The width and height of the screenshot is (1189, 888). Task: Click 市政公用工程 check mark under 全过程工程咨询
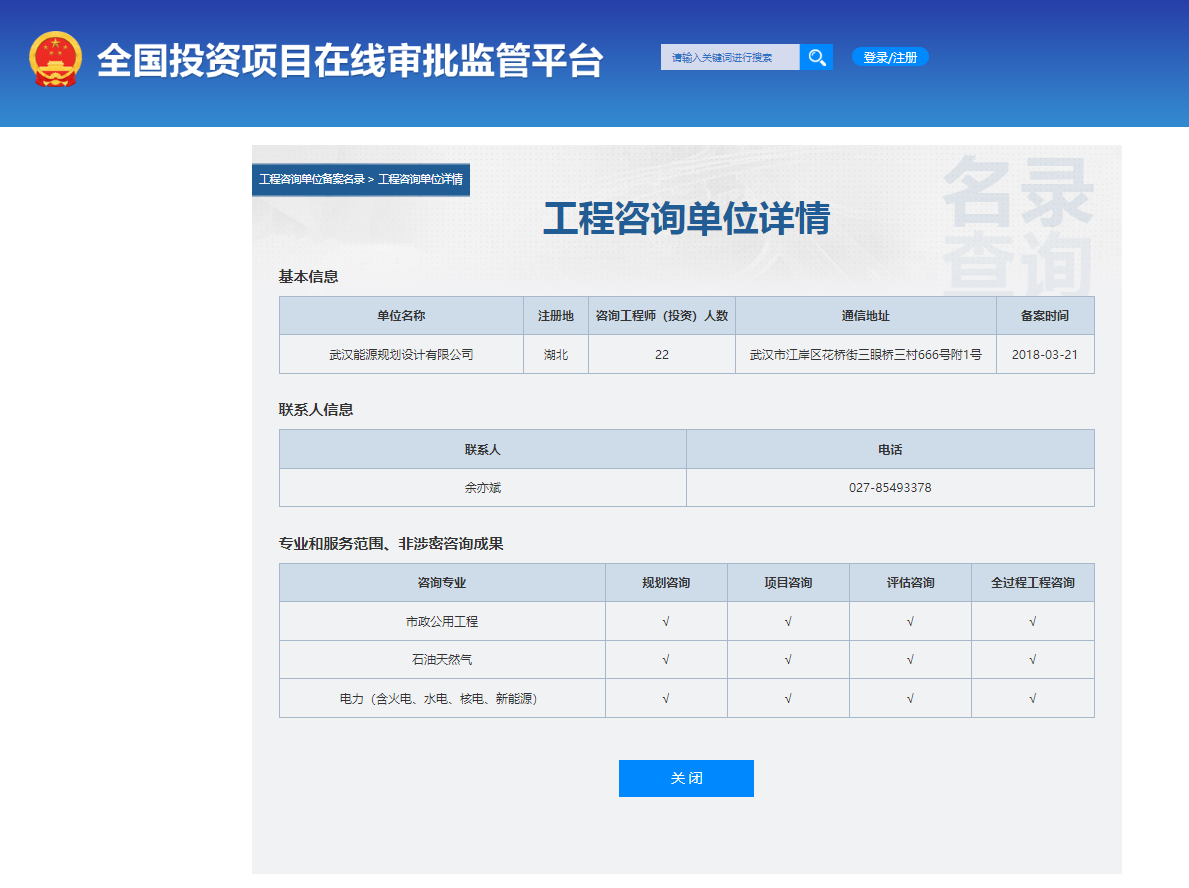click(1032, 621)
